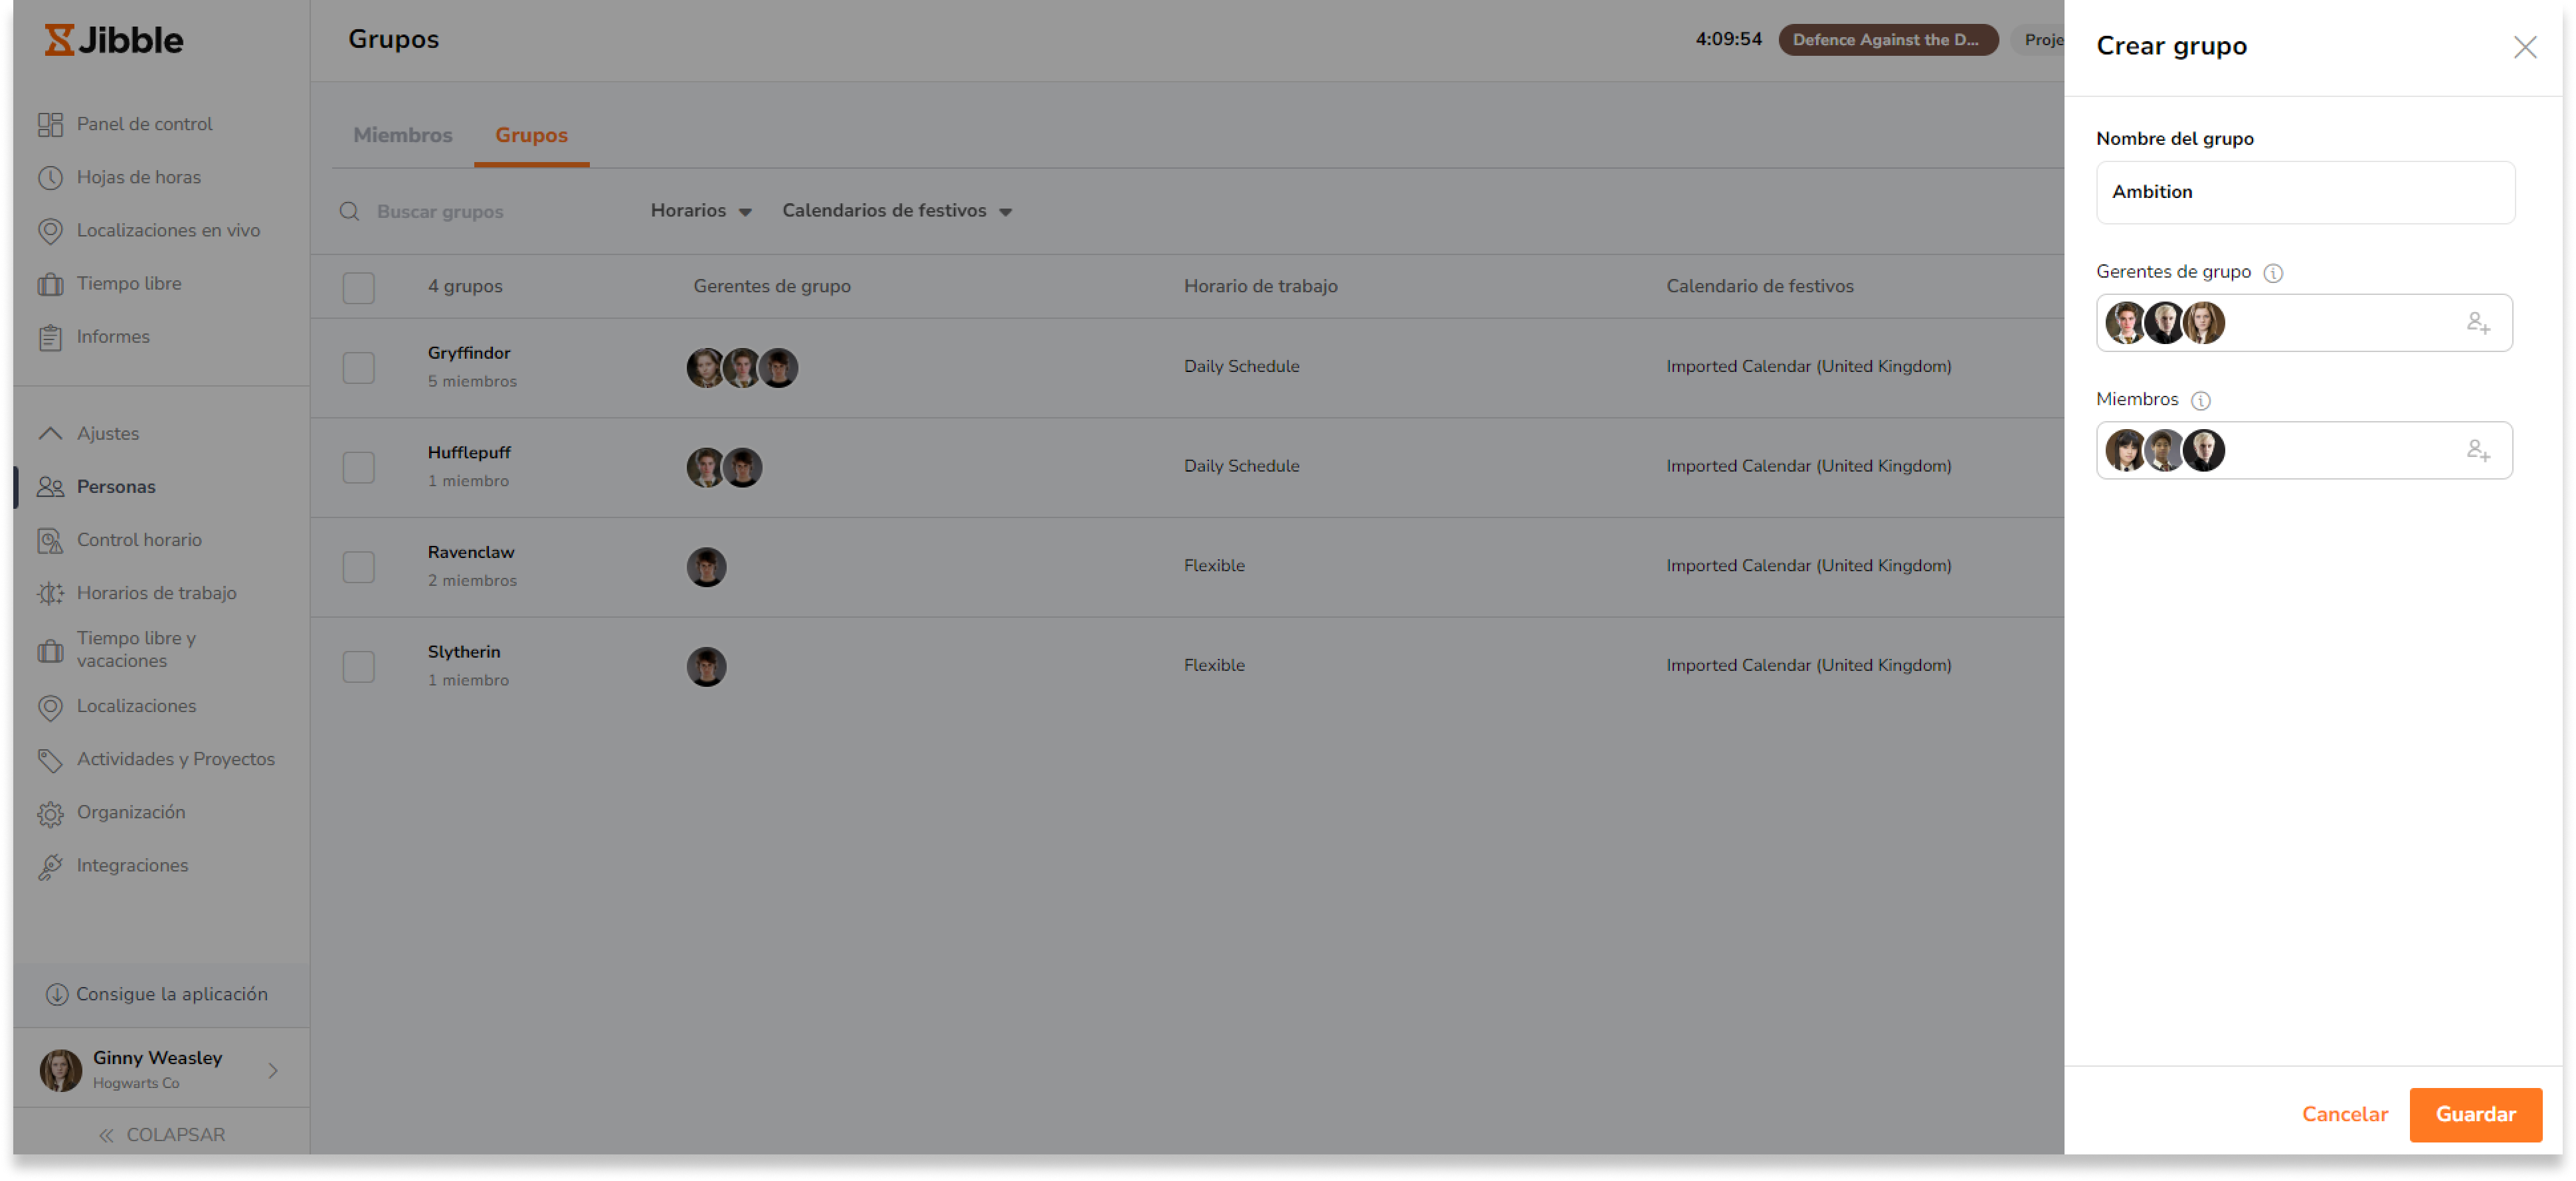Open Integraciones settings
Viewport: 2576px width, 1181px height.
click(x=132, y=864)
